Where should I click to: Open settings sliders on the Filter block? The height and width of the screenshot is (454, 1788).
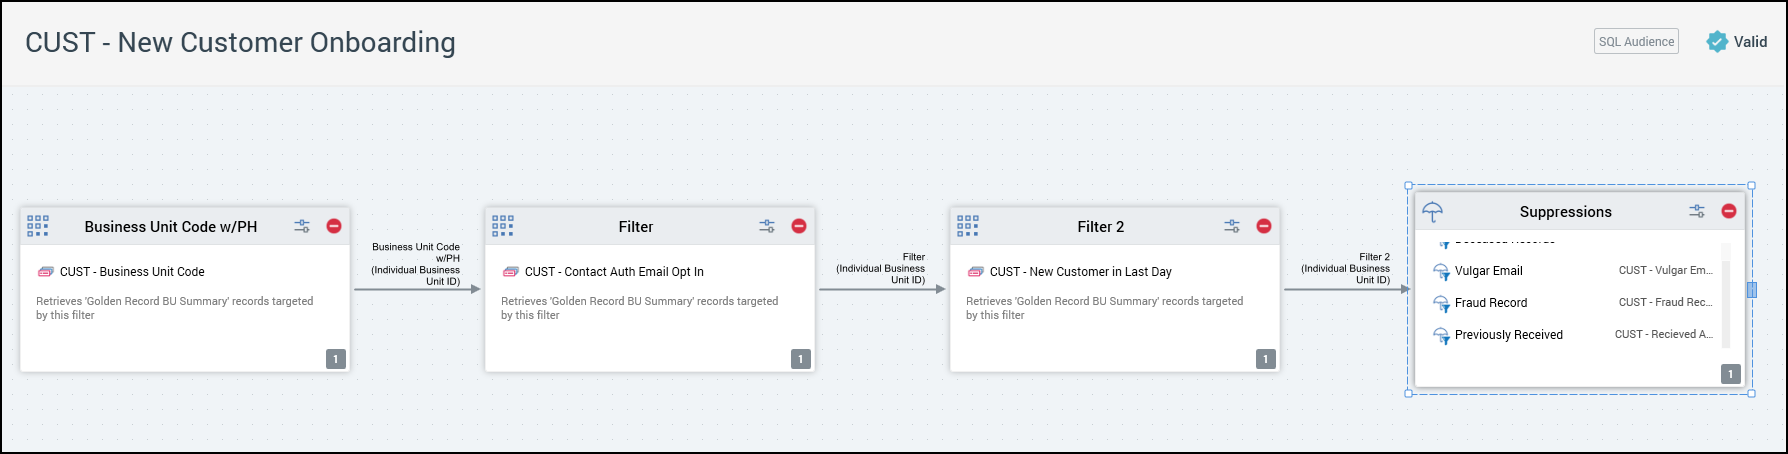(x=766, y=227)
